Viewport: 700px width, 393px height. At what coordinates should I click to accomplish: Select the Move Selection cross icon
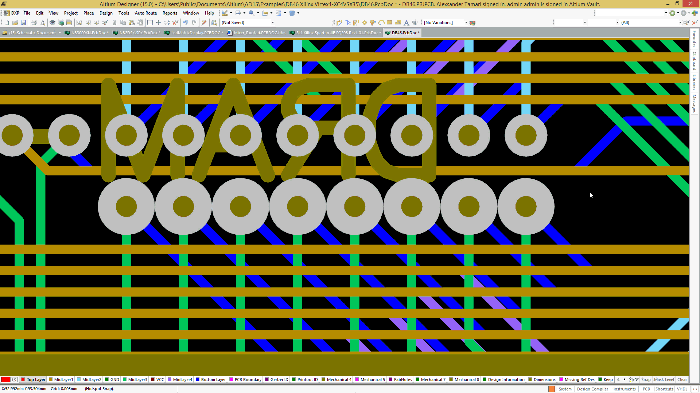tap(158, 22)
